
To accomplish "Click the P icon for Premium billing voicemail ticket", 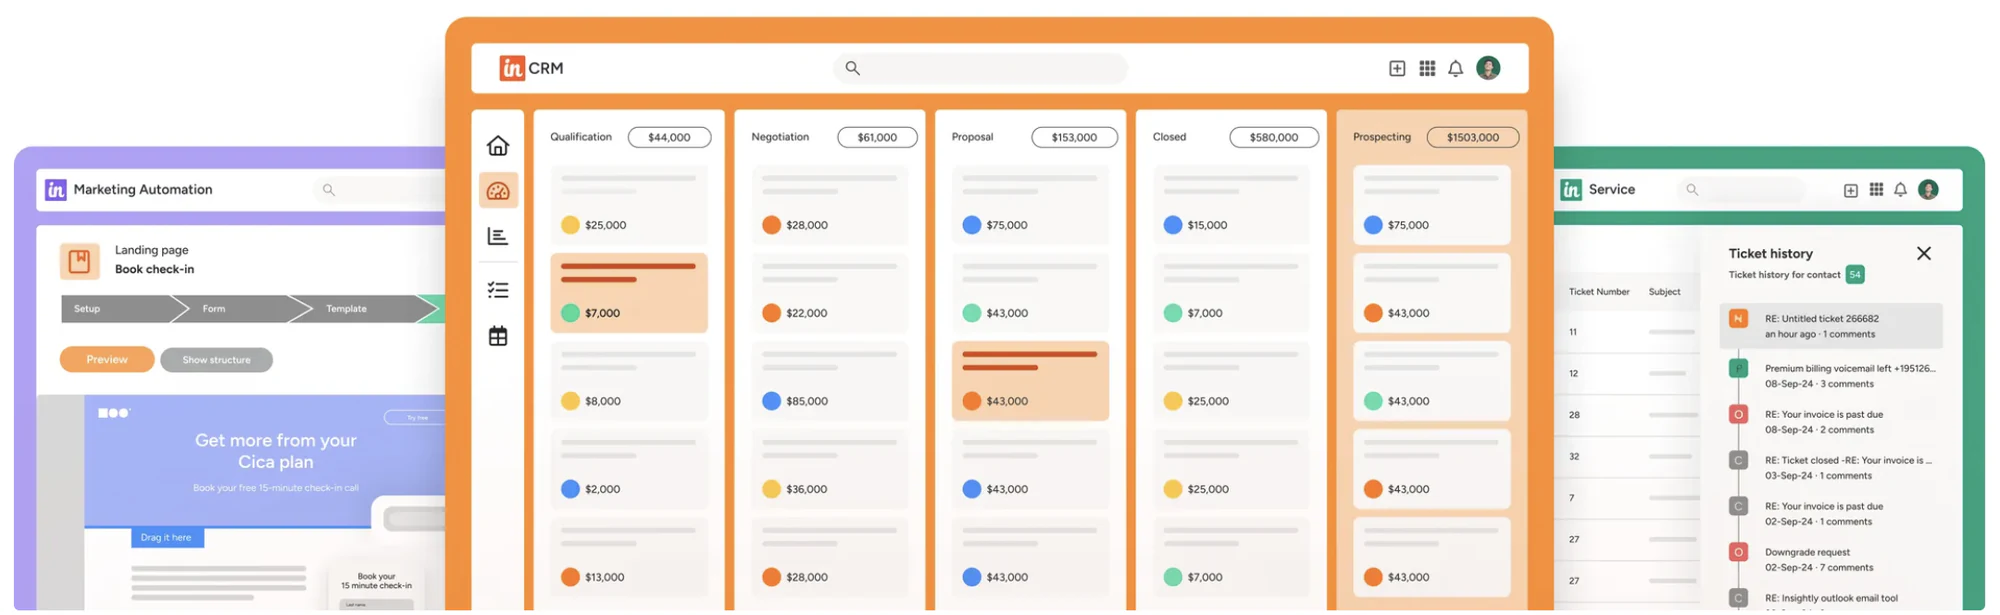I will click(x=1738, y=368).
